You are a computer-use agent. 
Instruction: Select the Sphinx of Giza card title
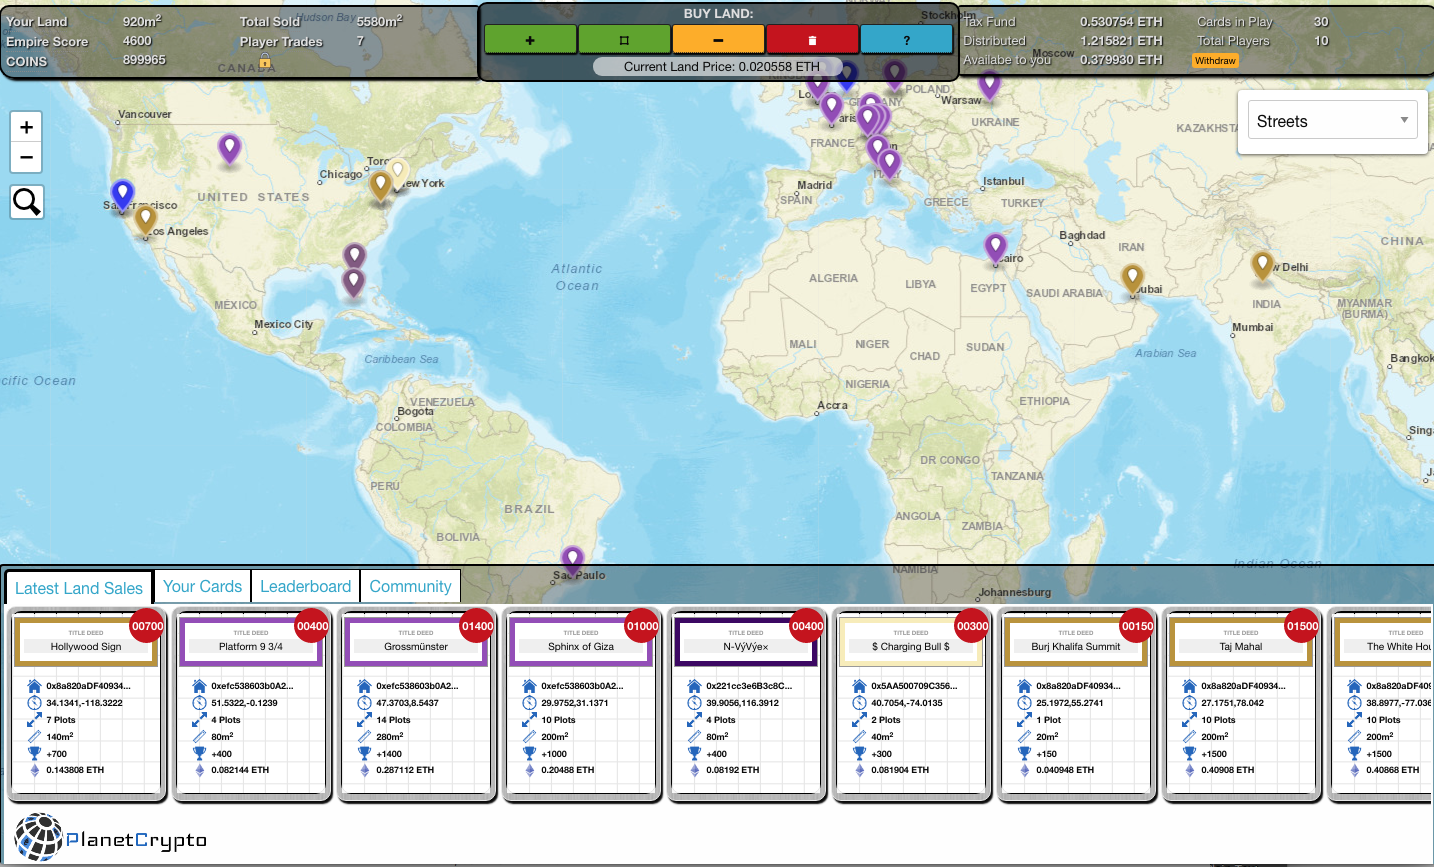581,647
